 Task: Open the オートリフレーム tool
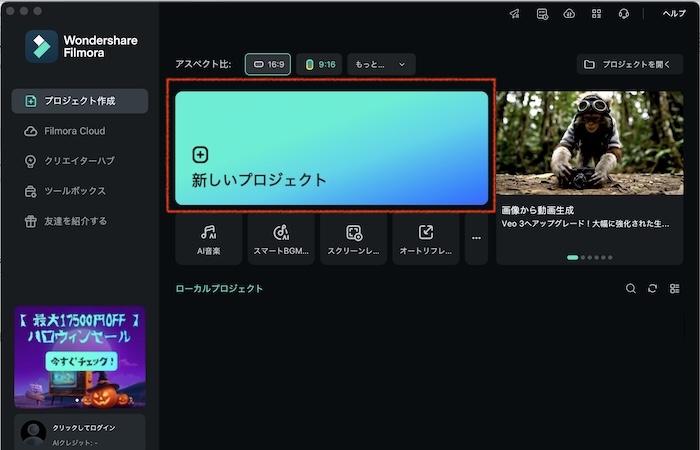(x=425, y=239)
